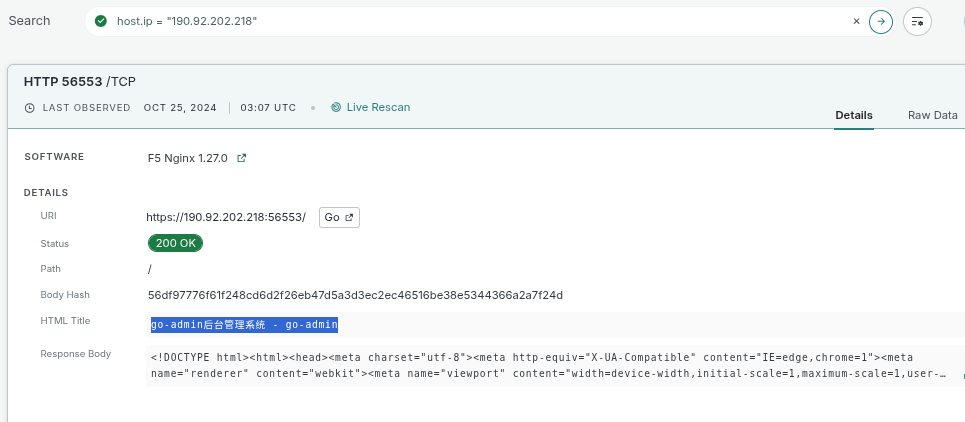Click the 200 OK status badge
This screenshot has width=965, height=422.
point(175,243)
